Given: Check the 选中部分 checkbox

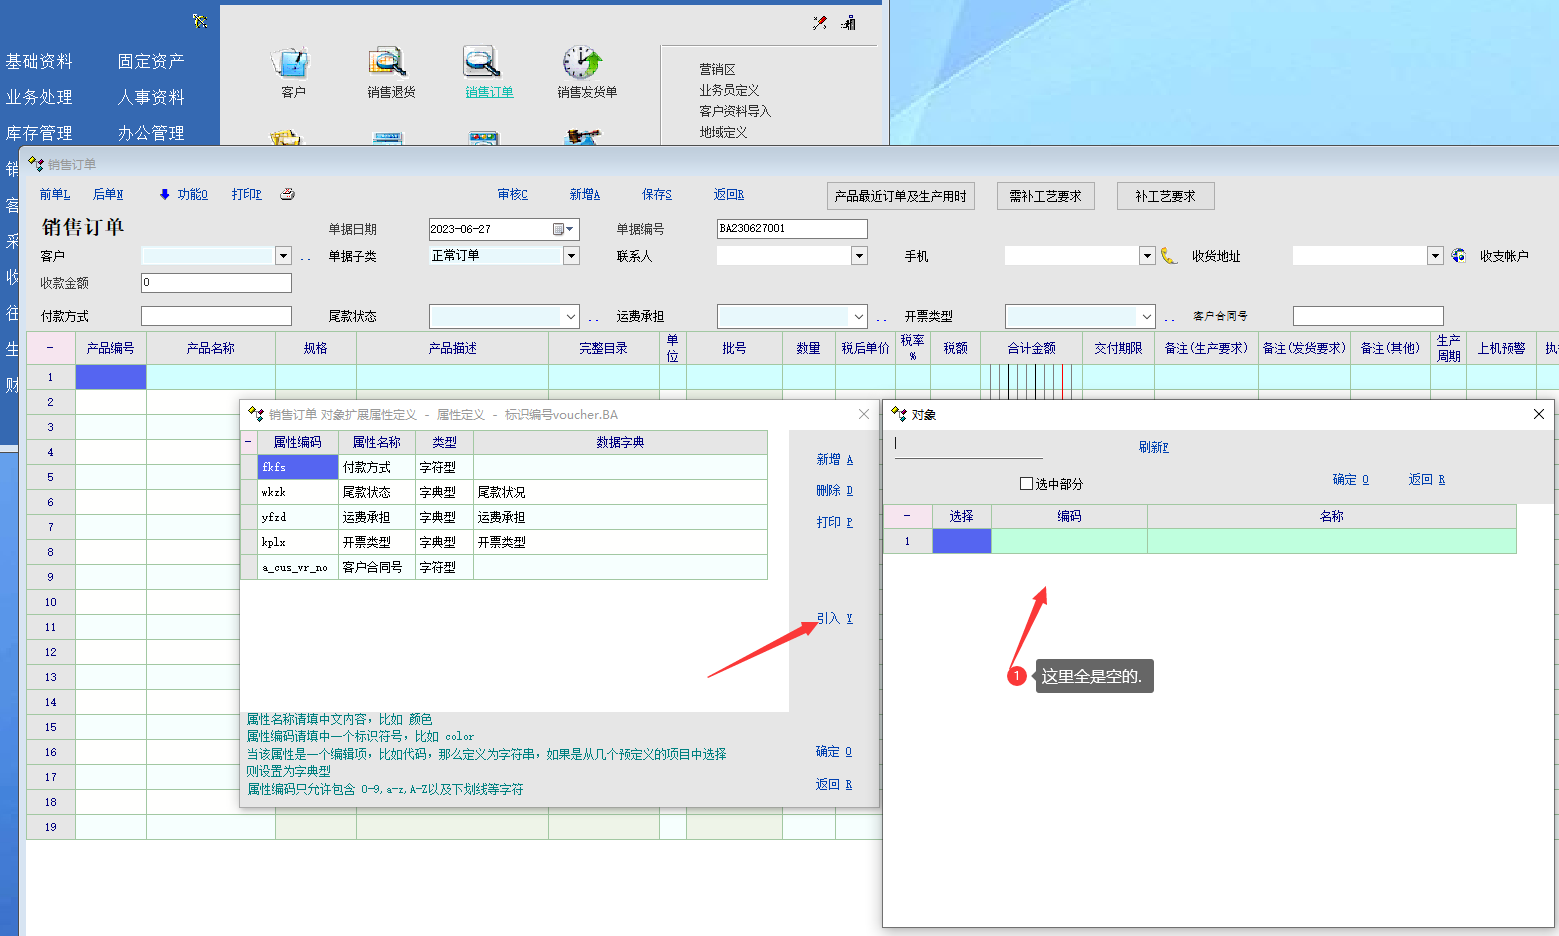Looking at the screenshot, I should [x=1026, y=484].
